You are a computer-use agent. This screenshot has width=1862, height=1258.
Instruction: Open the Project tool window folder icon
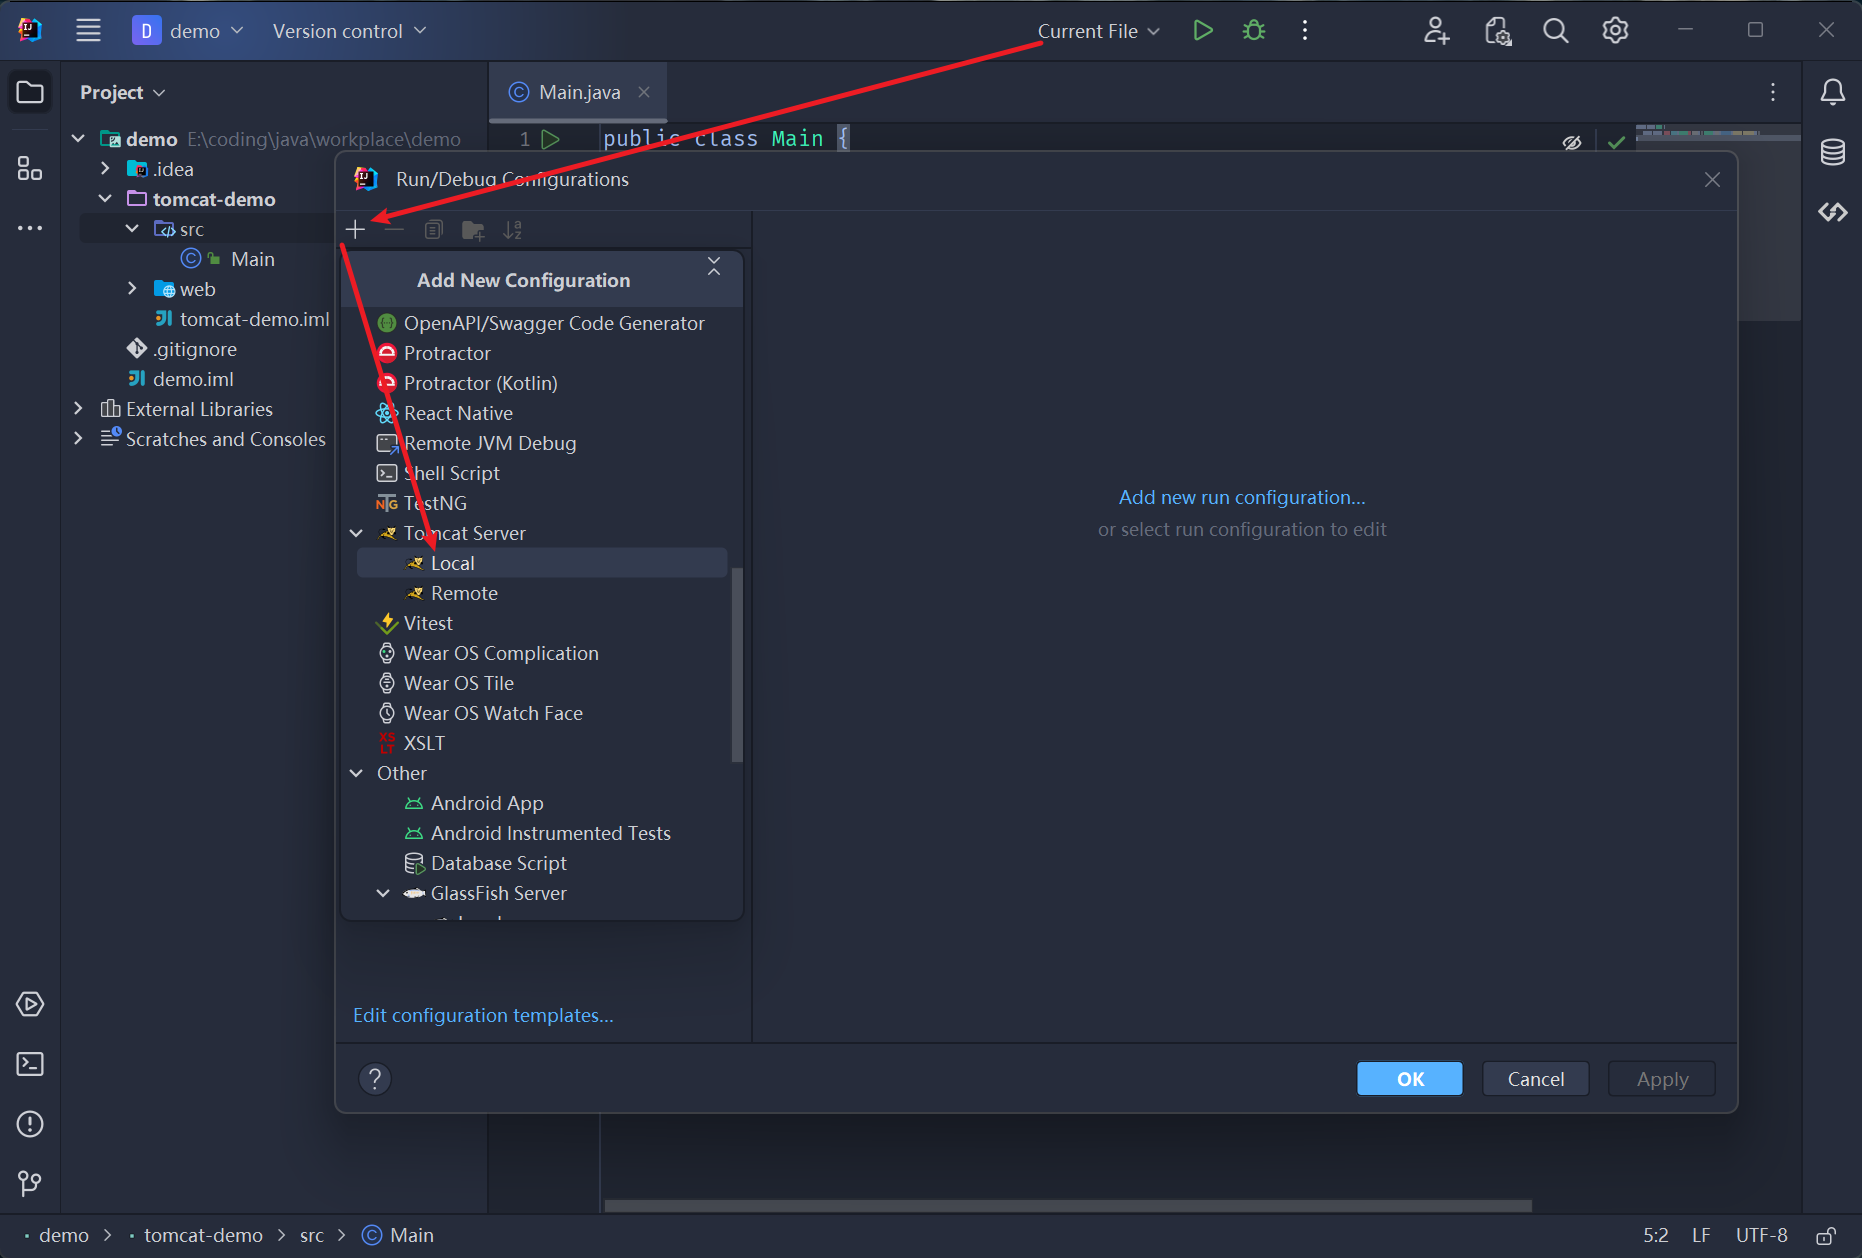click(30, 92)
